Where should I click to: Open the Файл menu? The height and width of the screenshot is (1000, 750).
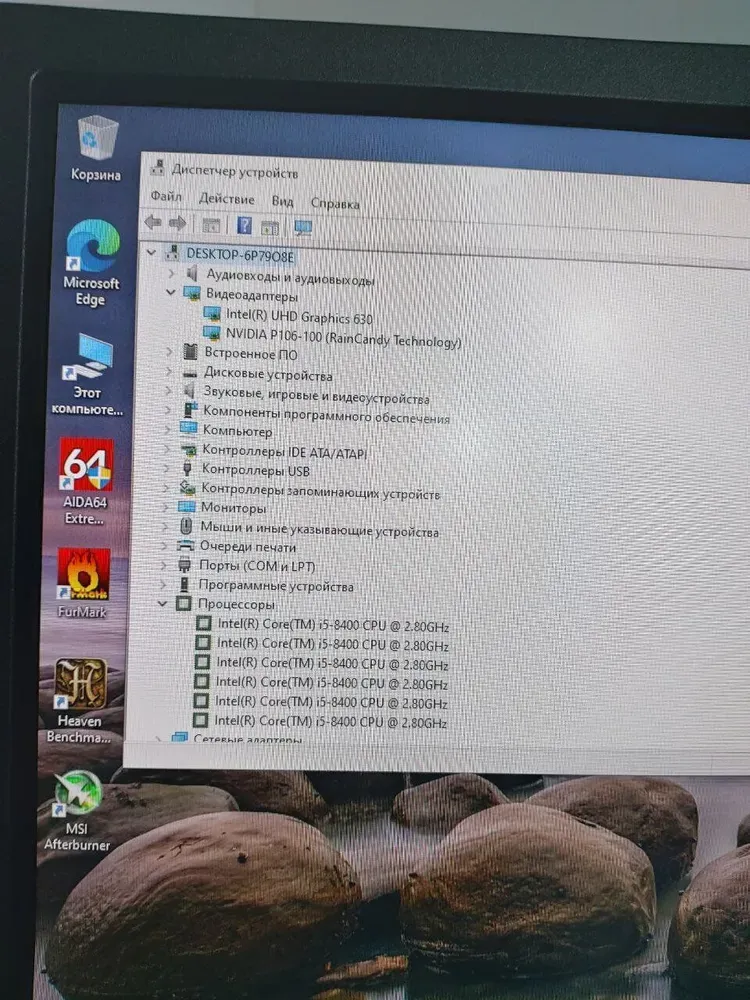click(x=166, y=197)
